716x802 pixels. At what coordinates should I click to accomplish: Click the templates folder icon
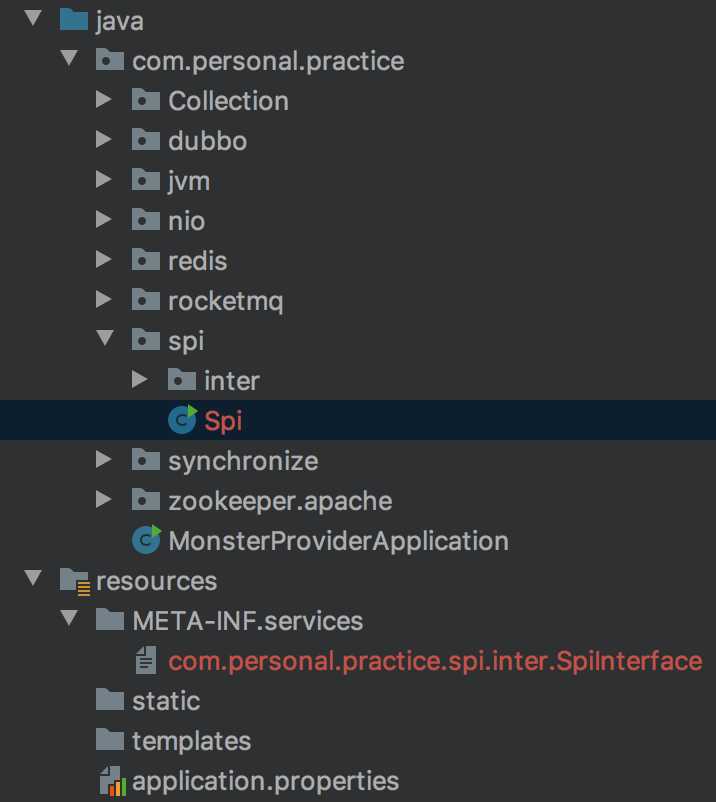click(x=110, y=740)
